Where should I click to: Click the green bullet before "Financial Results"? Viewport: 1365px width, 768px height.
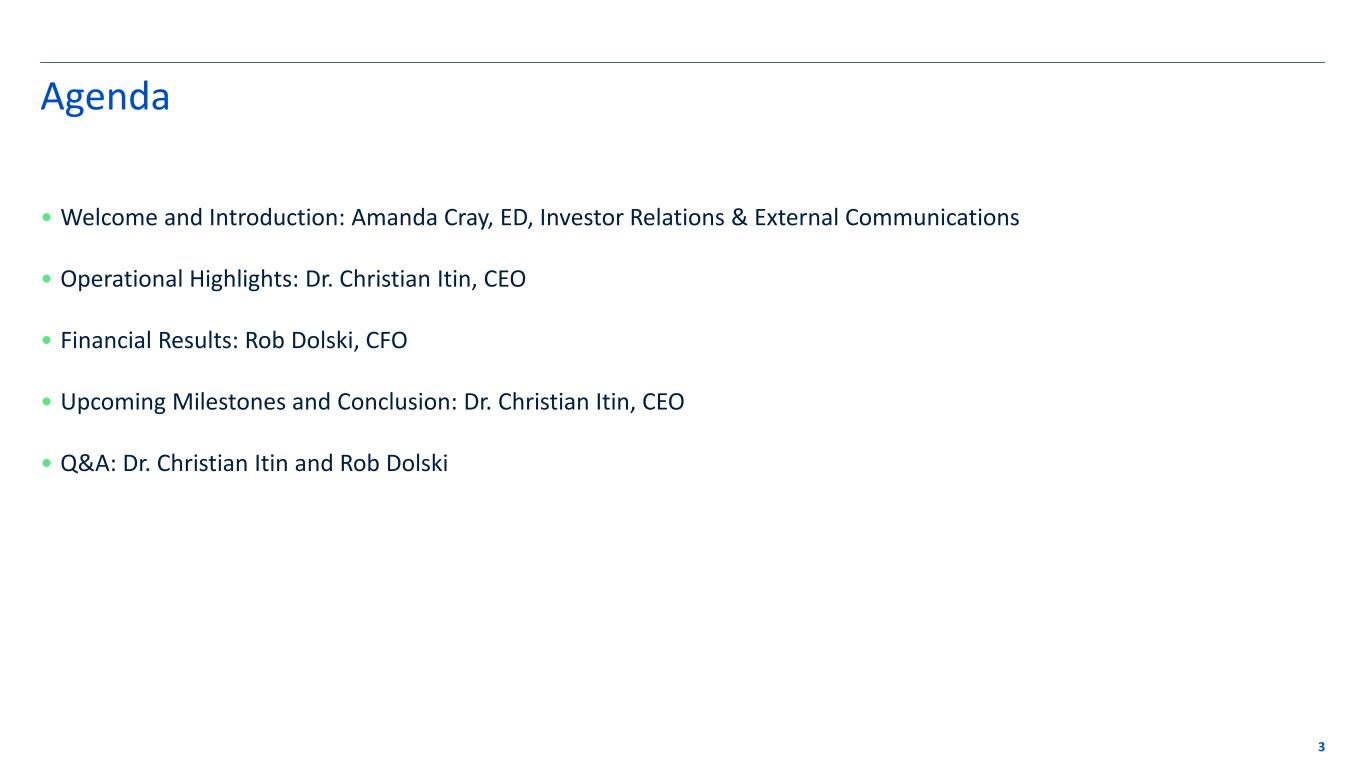(47, 341)
